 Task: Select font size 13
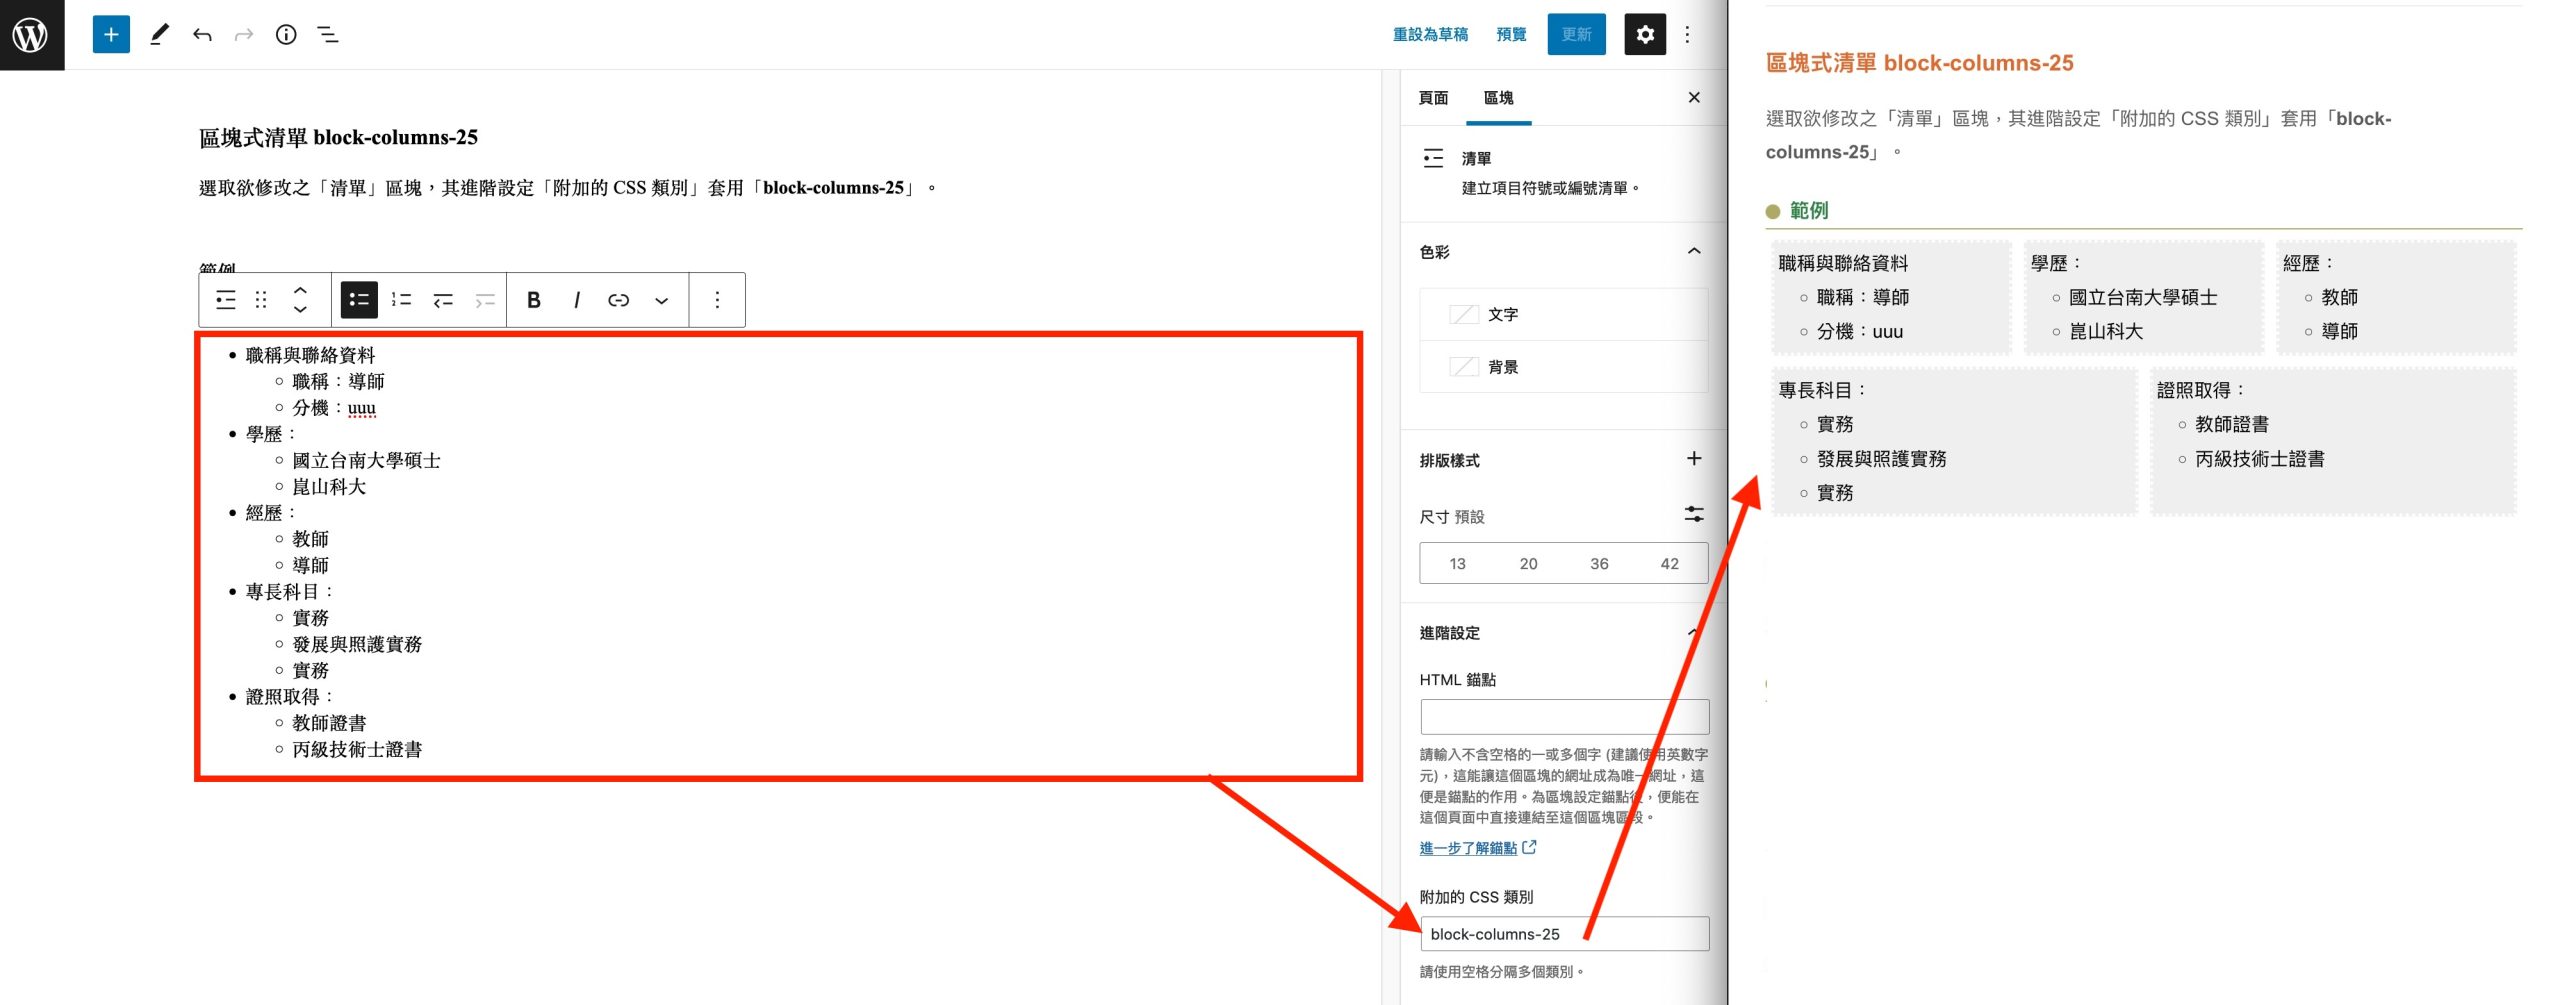(1457, 564)
